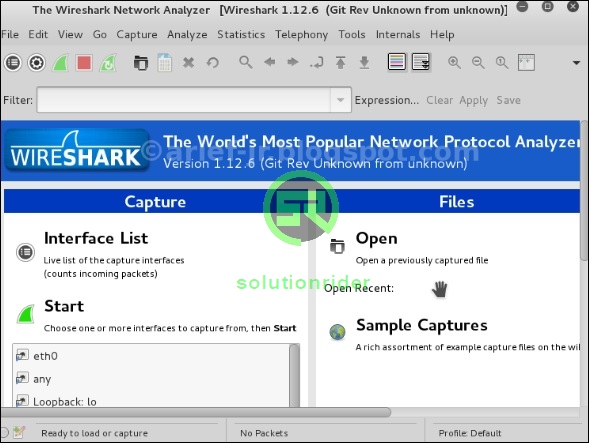Click the Ready to load or capture status
Viewport: 589px width, 443px height.
tap(94, 433)
